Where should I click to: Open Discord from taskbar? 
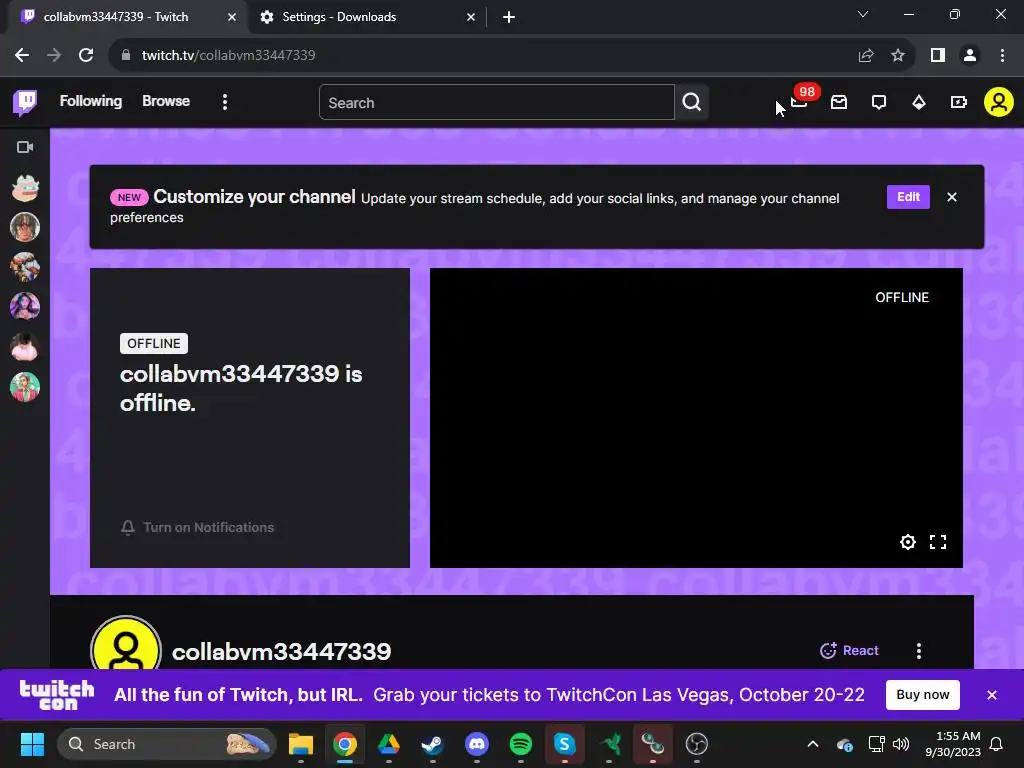(x=477, y=744)
